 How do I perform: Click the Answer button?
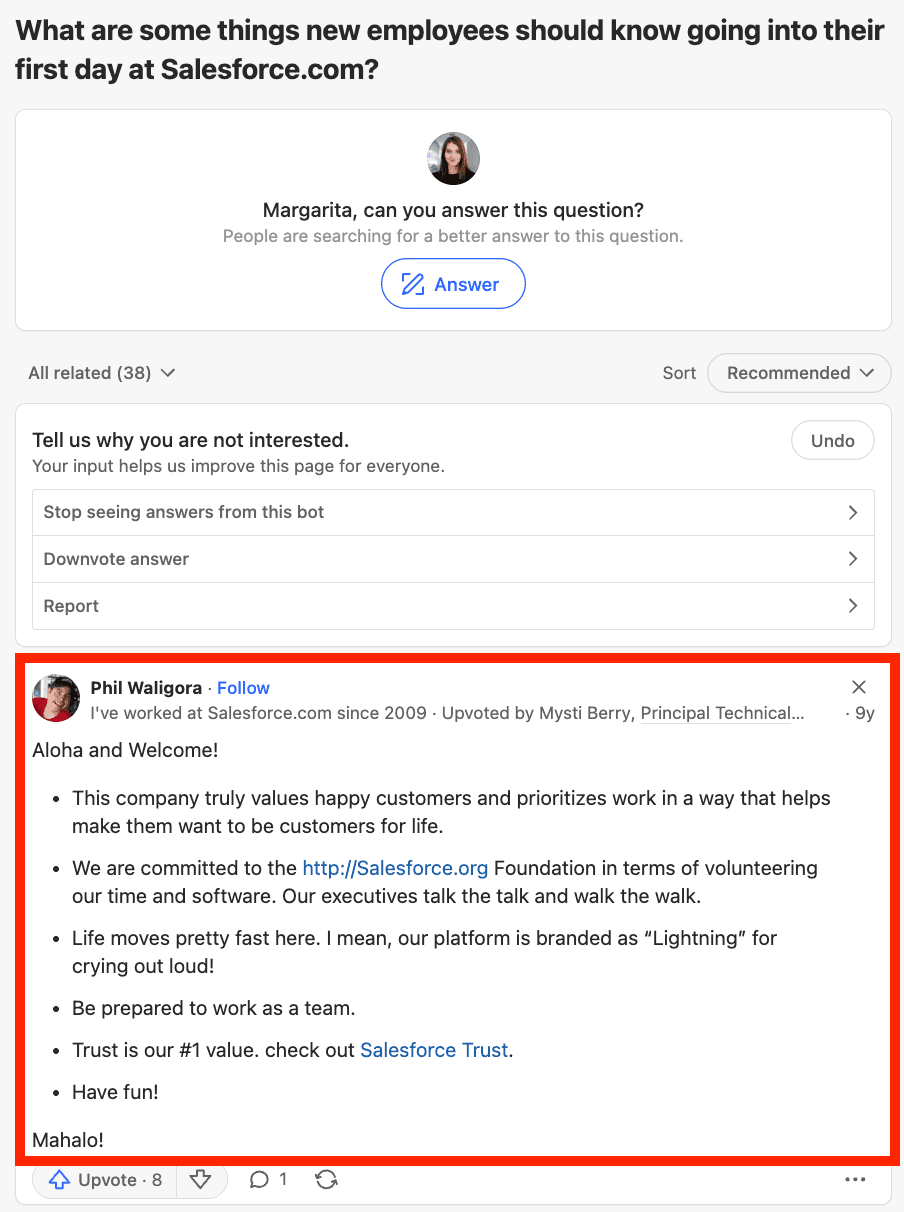[453, 284]
